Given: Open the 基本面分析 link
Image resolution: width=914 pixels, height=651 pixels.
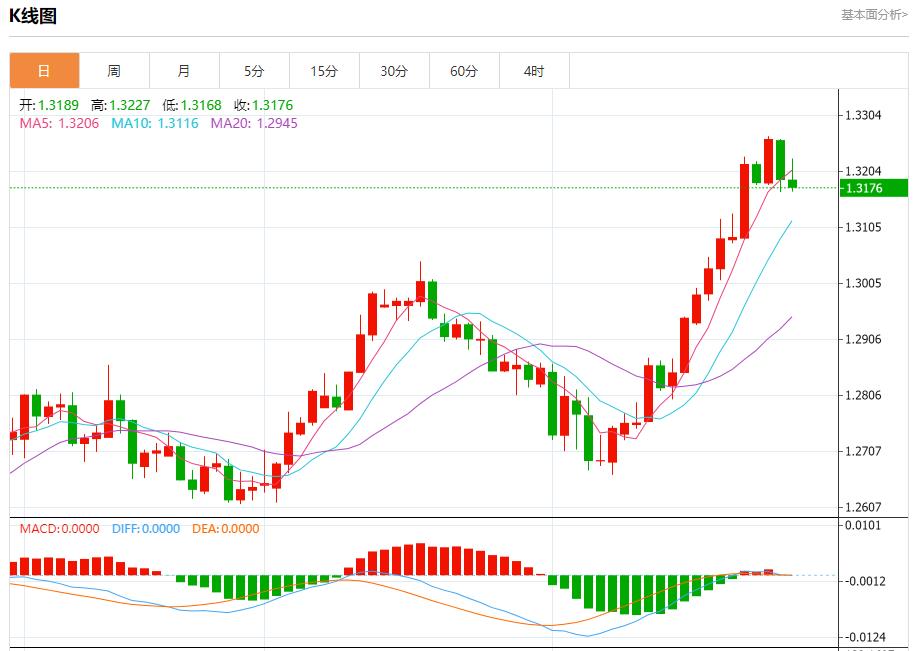Looking at the screenshot, I should [873, 15].
